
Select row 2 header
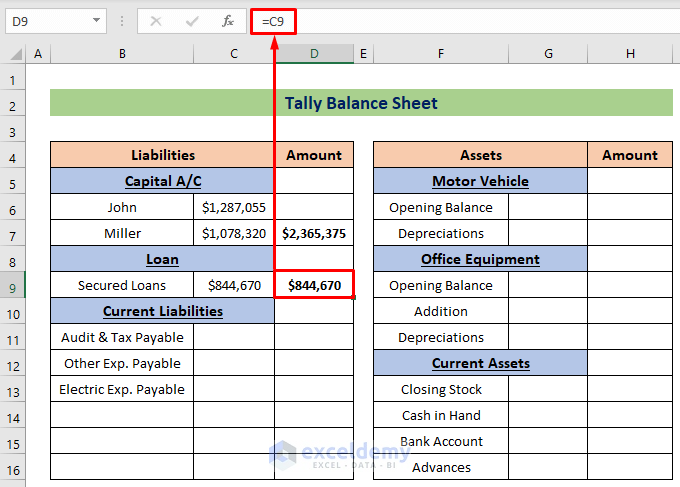click(x=13, y=103)
